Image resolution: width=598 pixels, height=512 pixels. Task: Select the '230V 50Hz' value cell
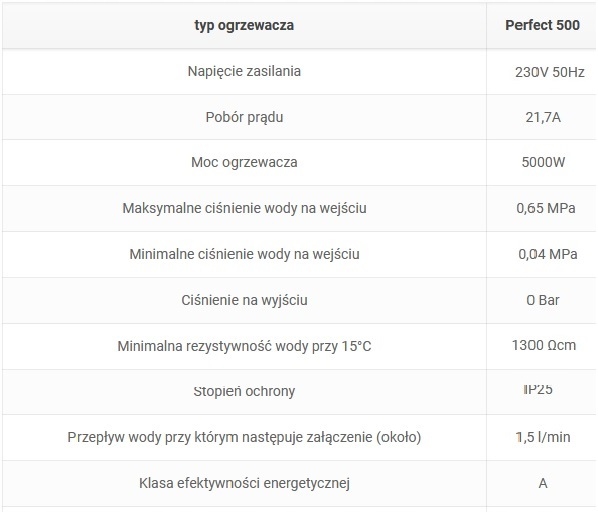(x=550, y=72)
